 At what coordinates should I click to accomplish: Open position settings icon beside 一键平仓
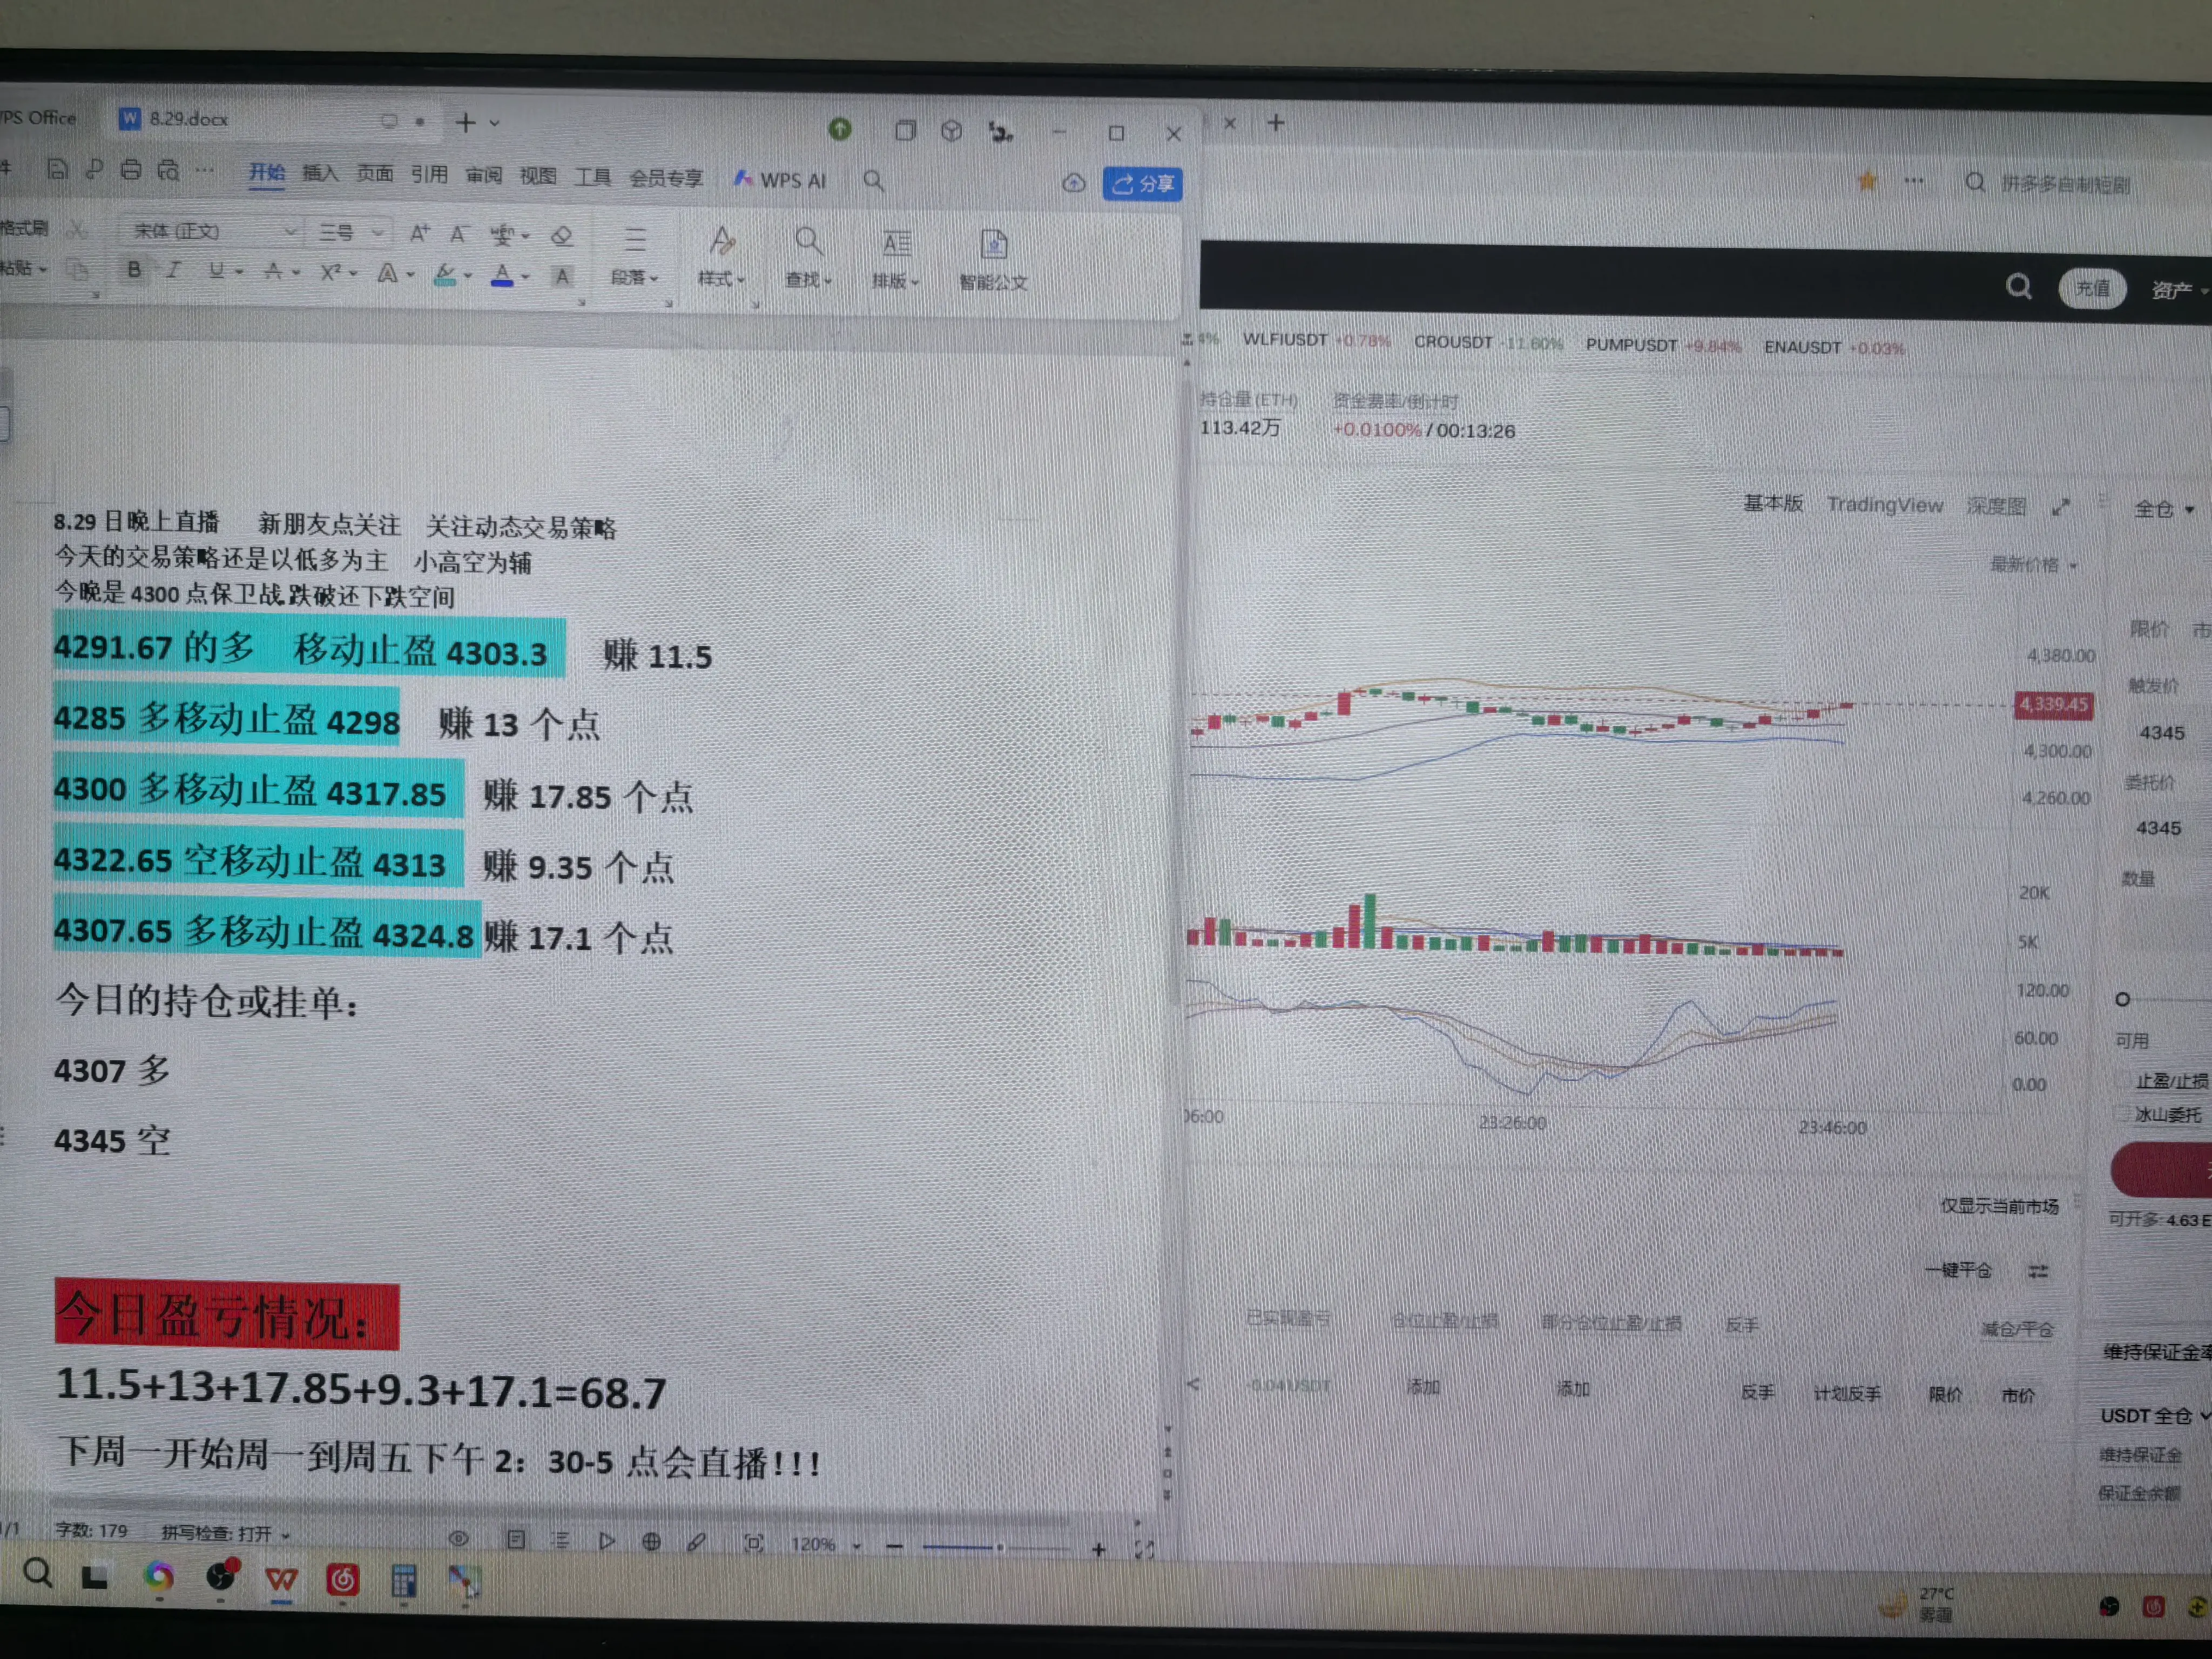coord(2038,1271)
